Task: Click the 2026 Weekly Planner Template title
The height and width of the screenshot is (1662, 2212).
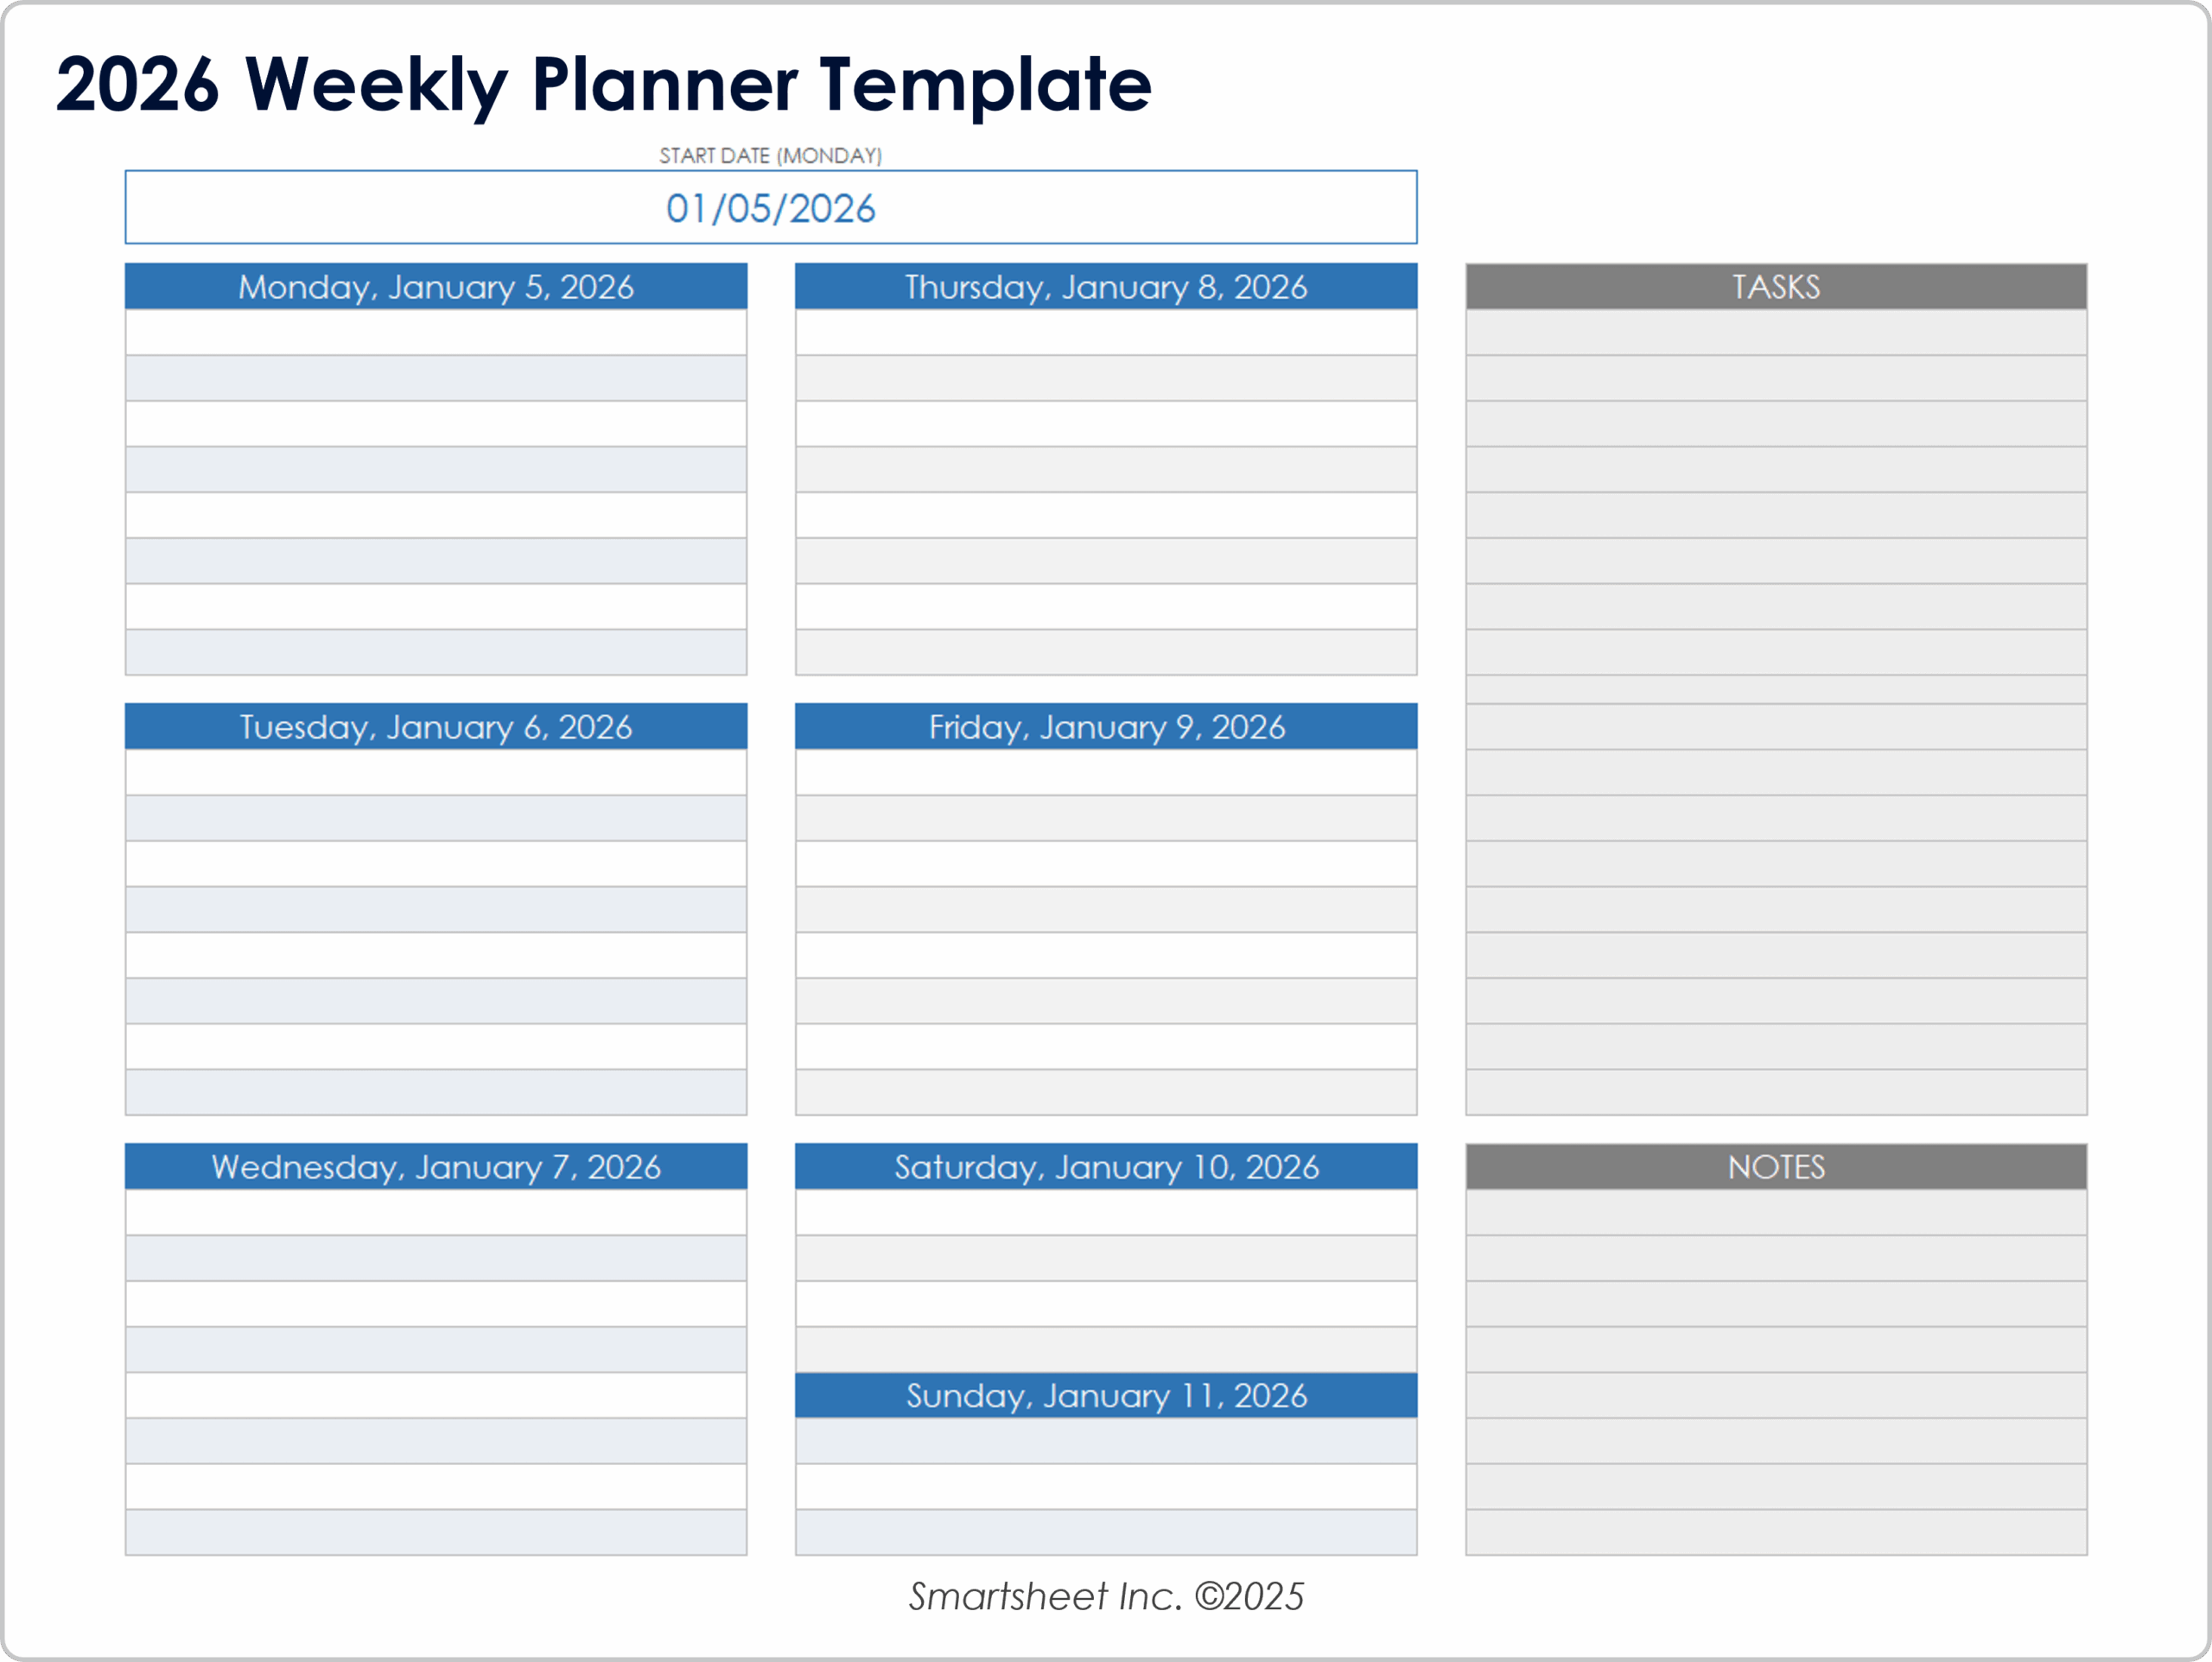Action: click(x=603, y=84)
